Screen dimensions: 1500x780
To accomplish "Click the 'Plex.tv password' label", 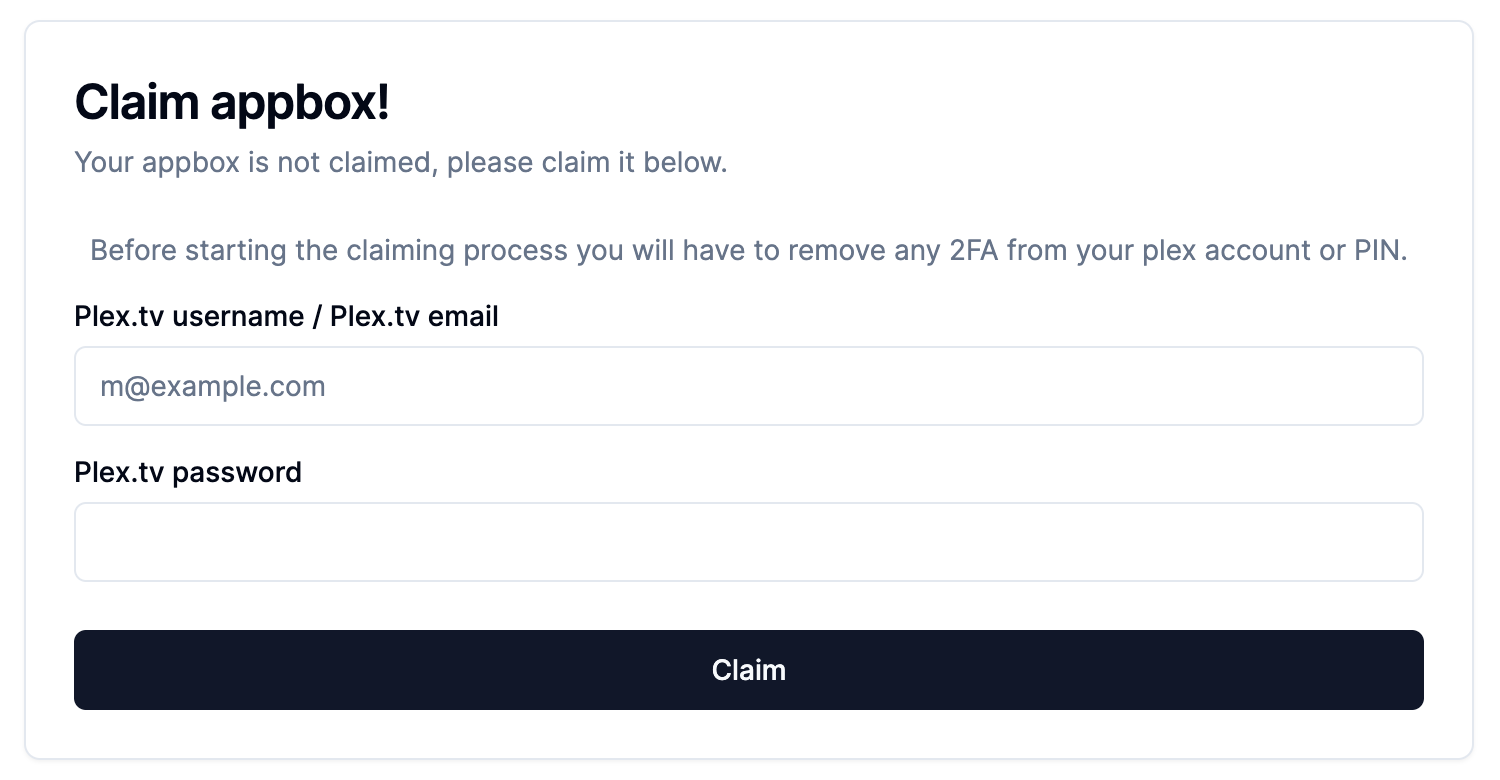I will pyautogui.click(x=188, y=472).
